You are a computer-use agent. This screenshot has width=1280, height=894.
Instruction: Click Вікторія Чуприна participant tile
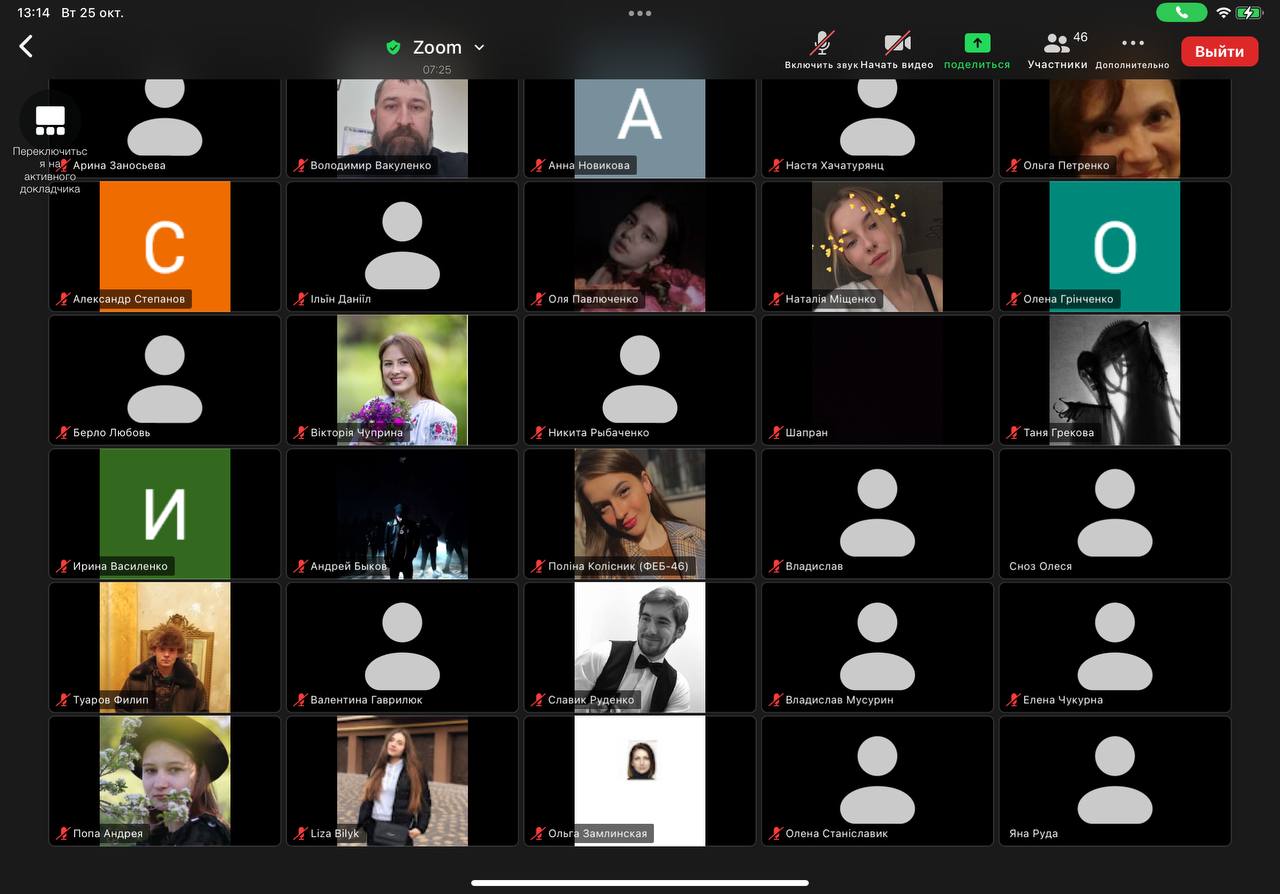(402, 379)
